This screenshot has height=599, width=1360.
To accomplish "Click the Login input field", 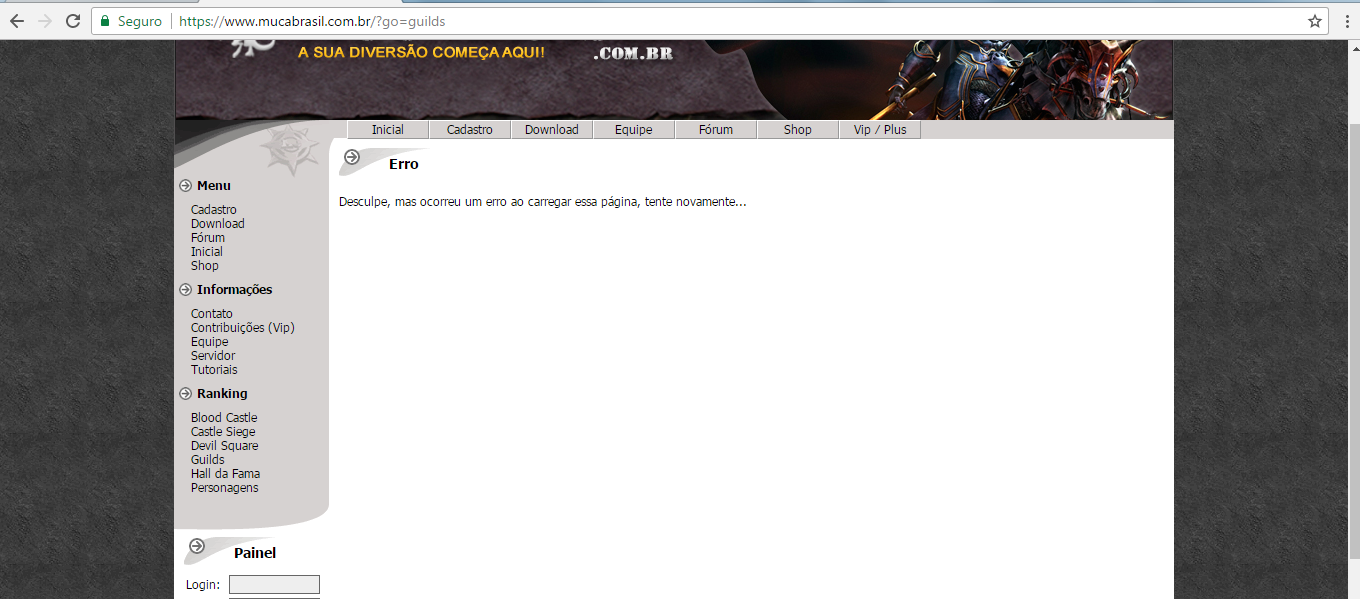I will (274, 584).
